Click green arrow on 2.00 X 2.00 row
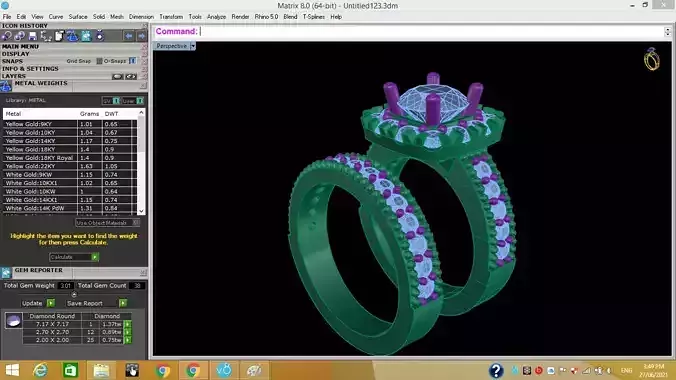The height and width of the screenshot is (380, 676). [128, 340]
